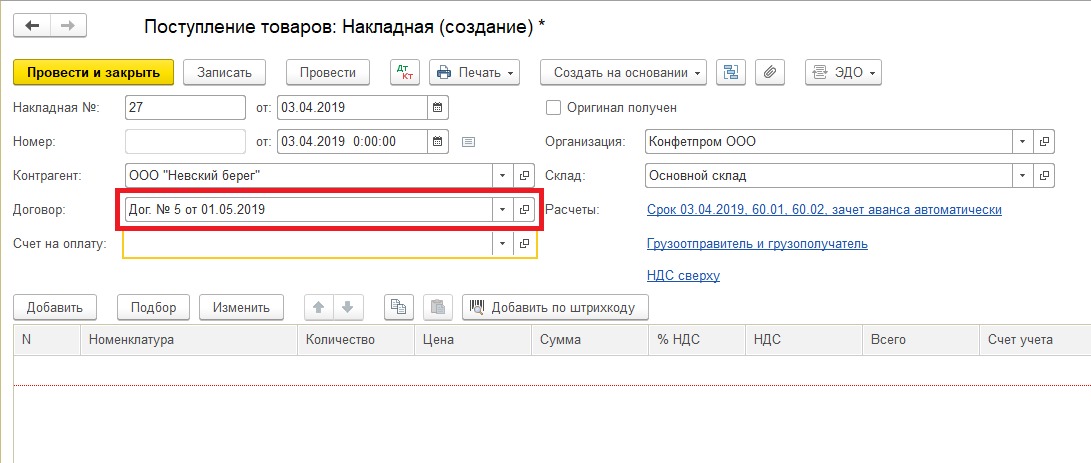1091x463 pixels.
Task: Click the document structure icon beside Создать на основании
Action: click(x=733, y=73)
